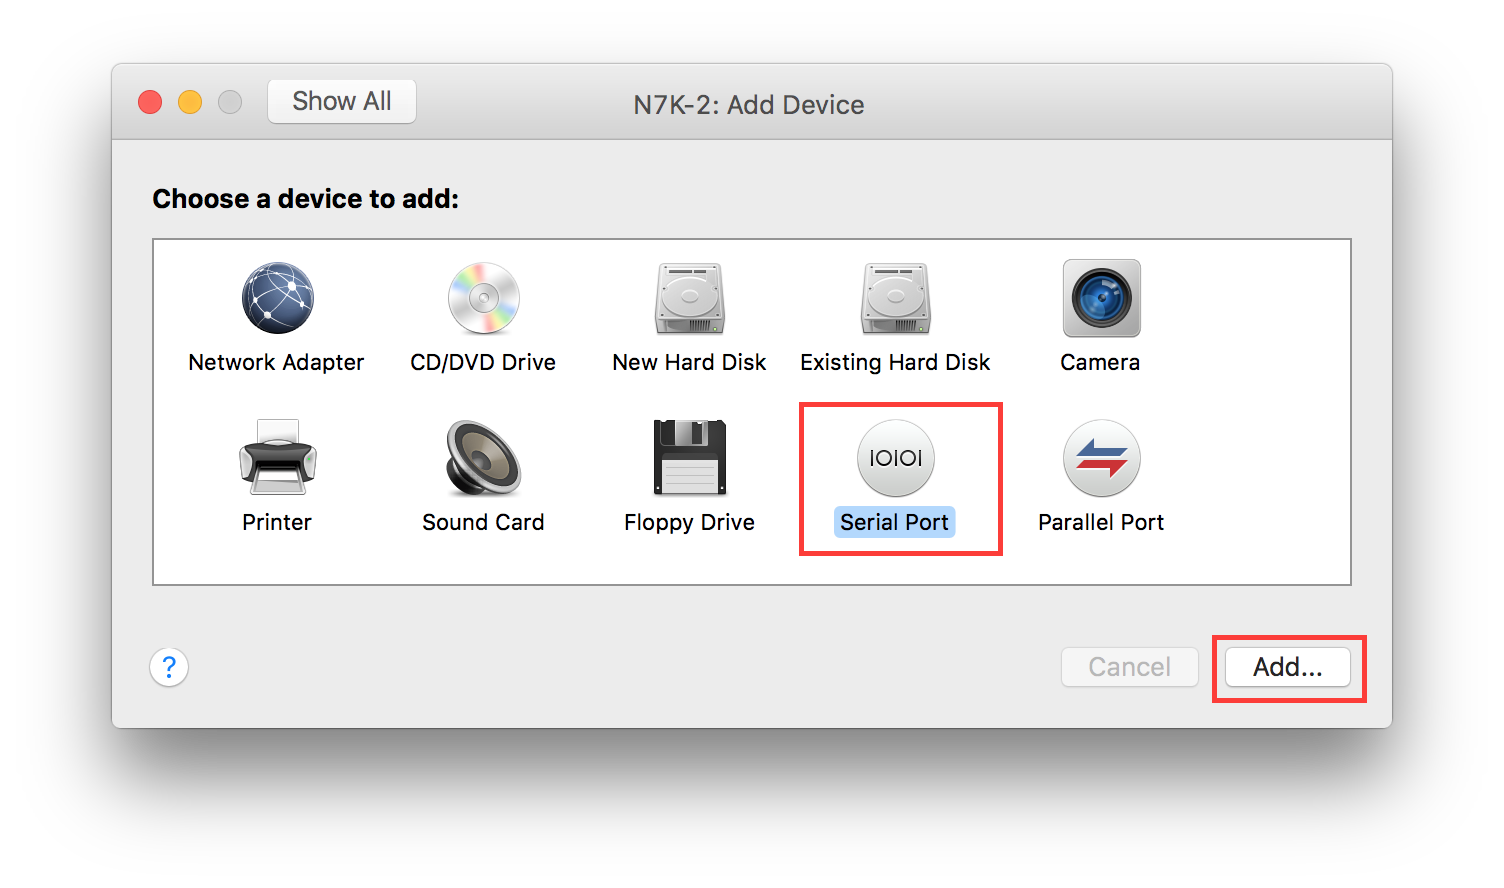
Task: Click the "New Hard Disk" label
Action: (x=689, y=362)
